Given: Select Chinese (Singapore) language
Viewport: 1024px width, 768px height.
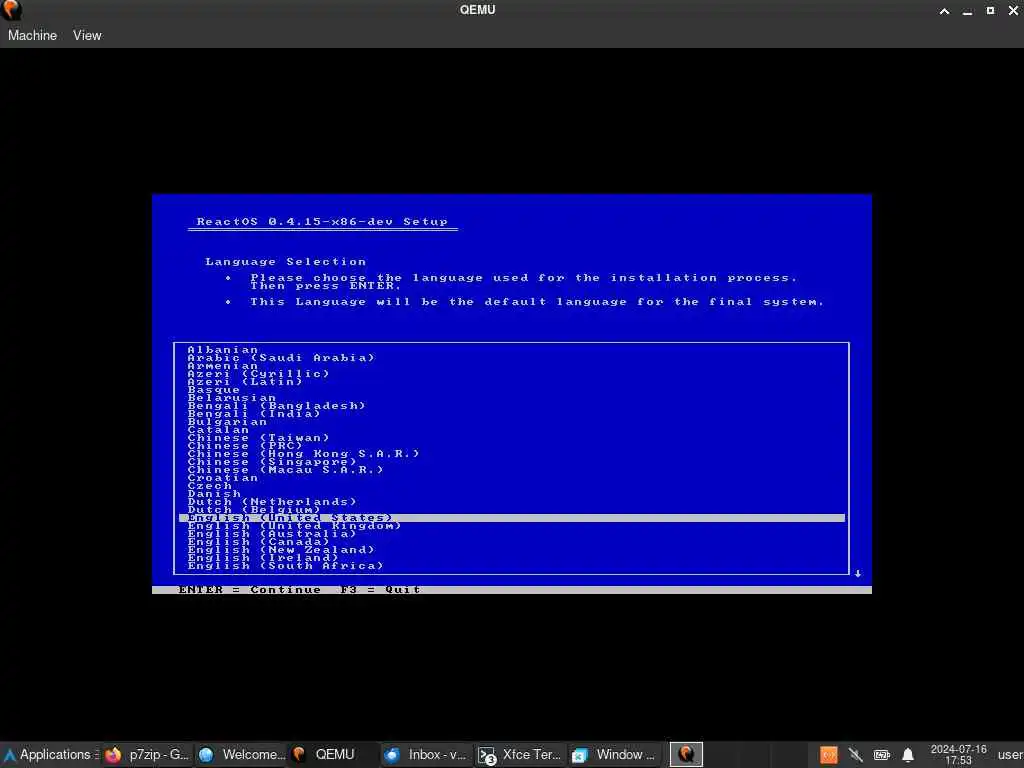Looking at the screenshot, I should [272, 462].
